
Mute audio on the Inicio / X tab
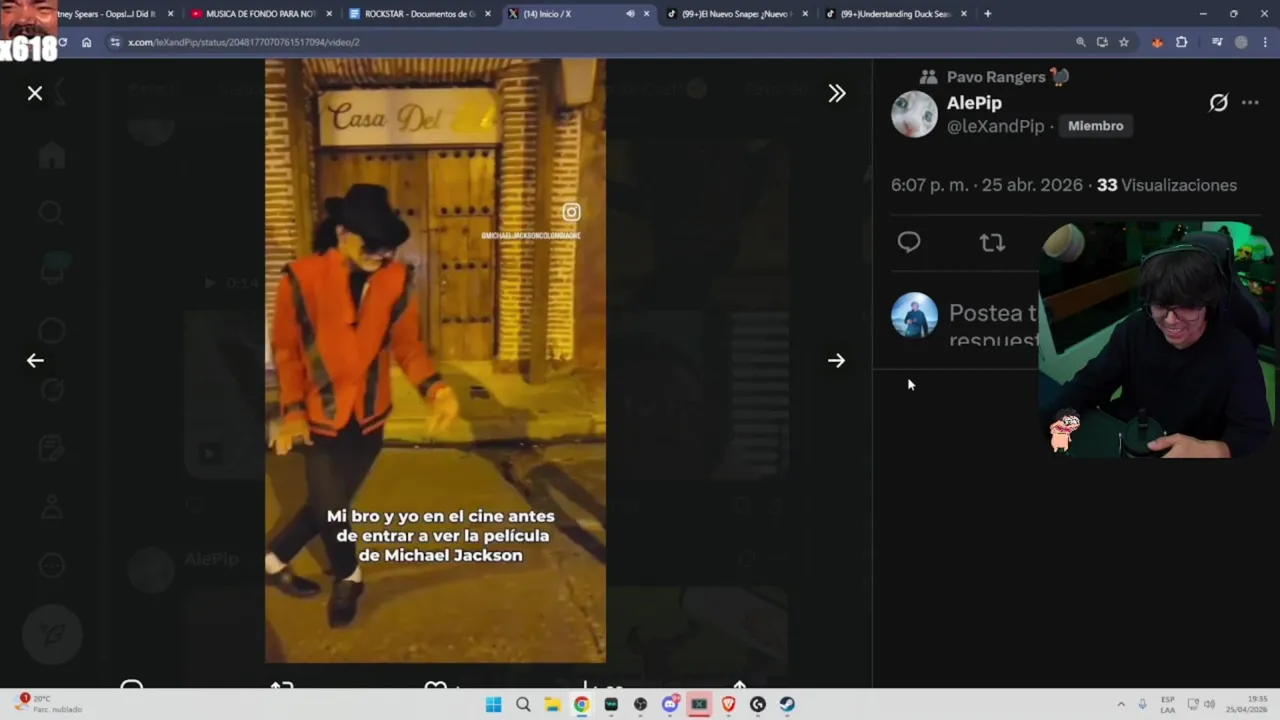tap(630, 14)
